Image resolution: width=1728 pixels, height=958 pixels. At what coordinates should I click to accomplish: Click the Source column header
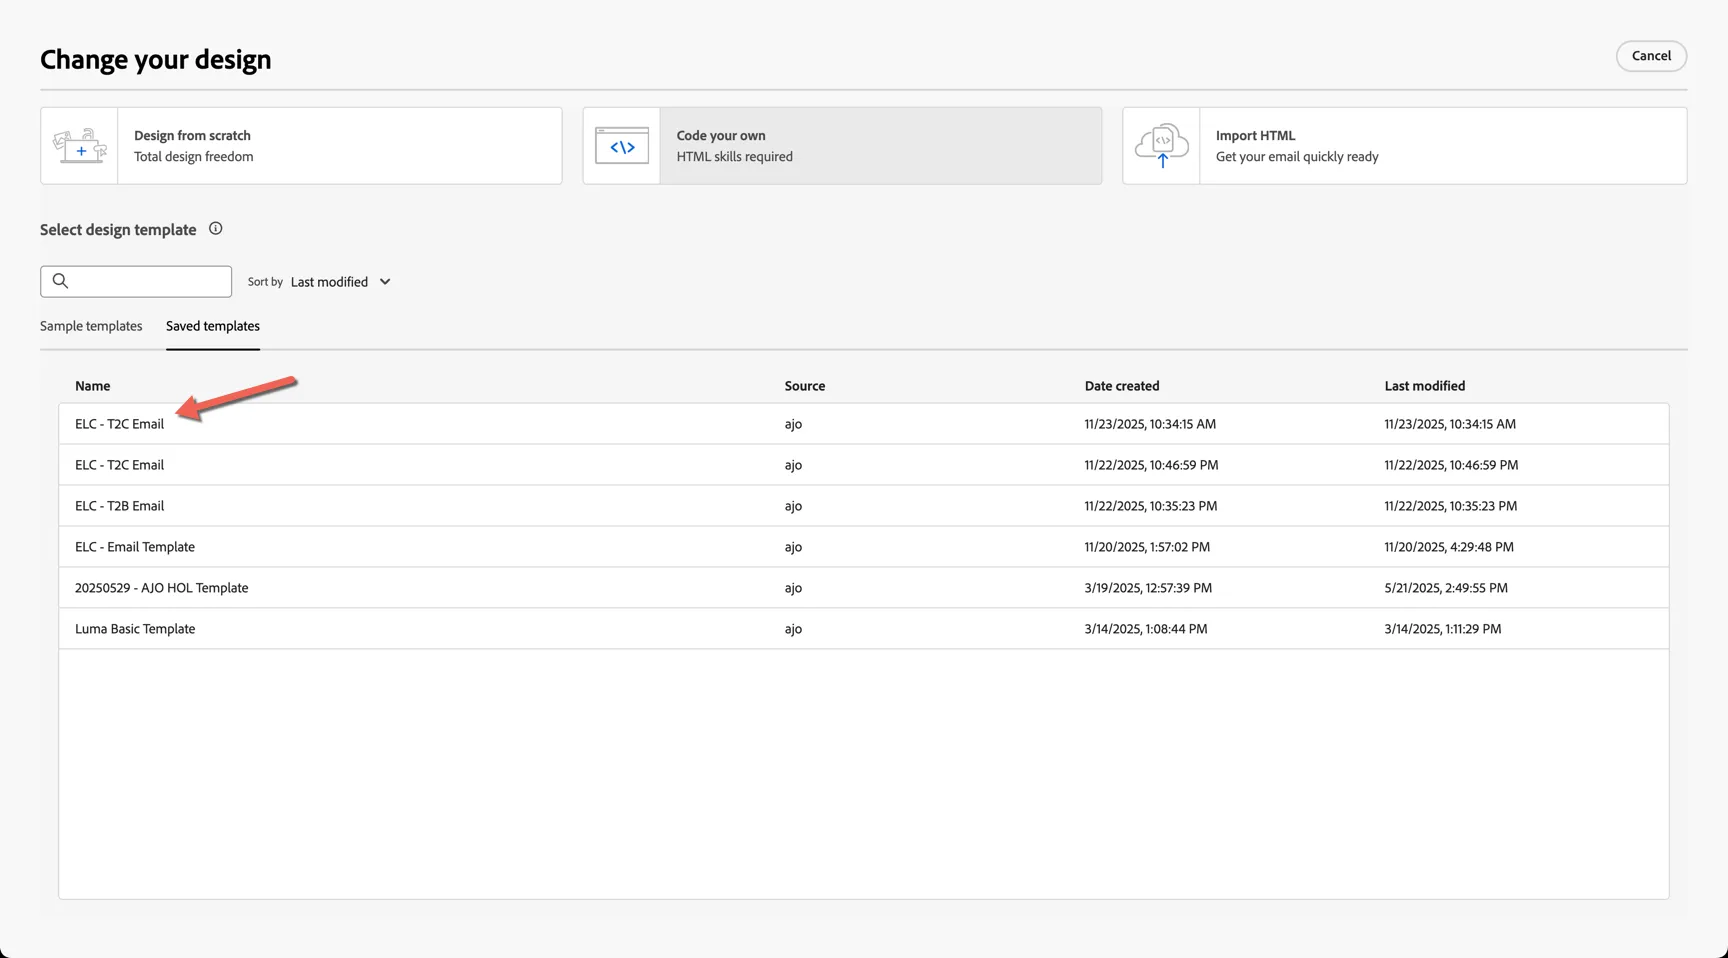[x=805, y=386]
